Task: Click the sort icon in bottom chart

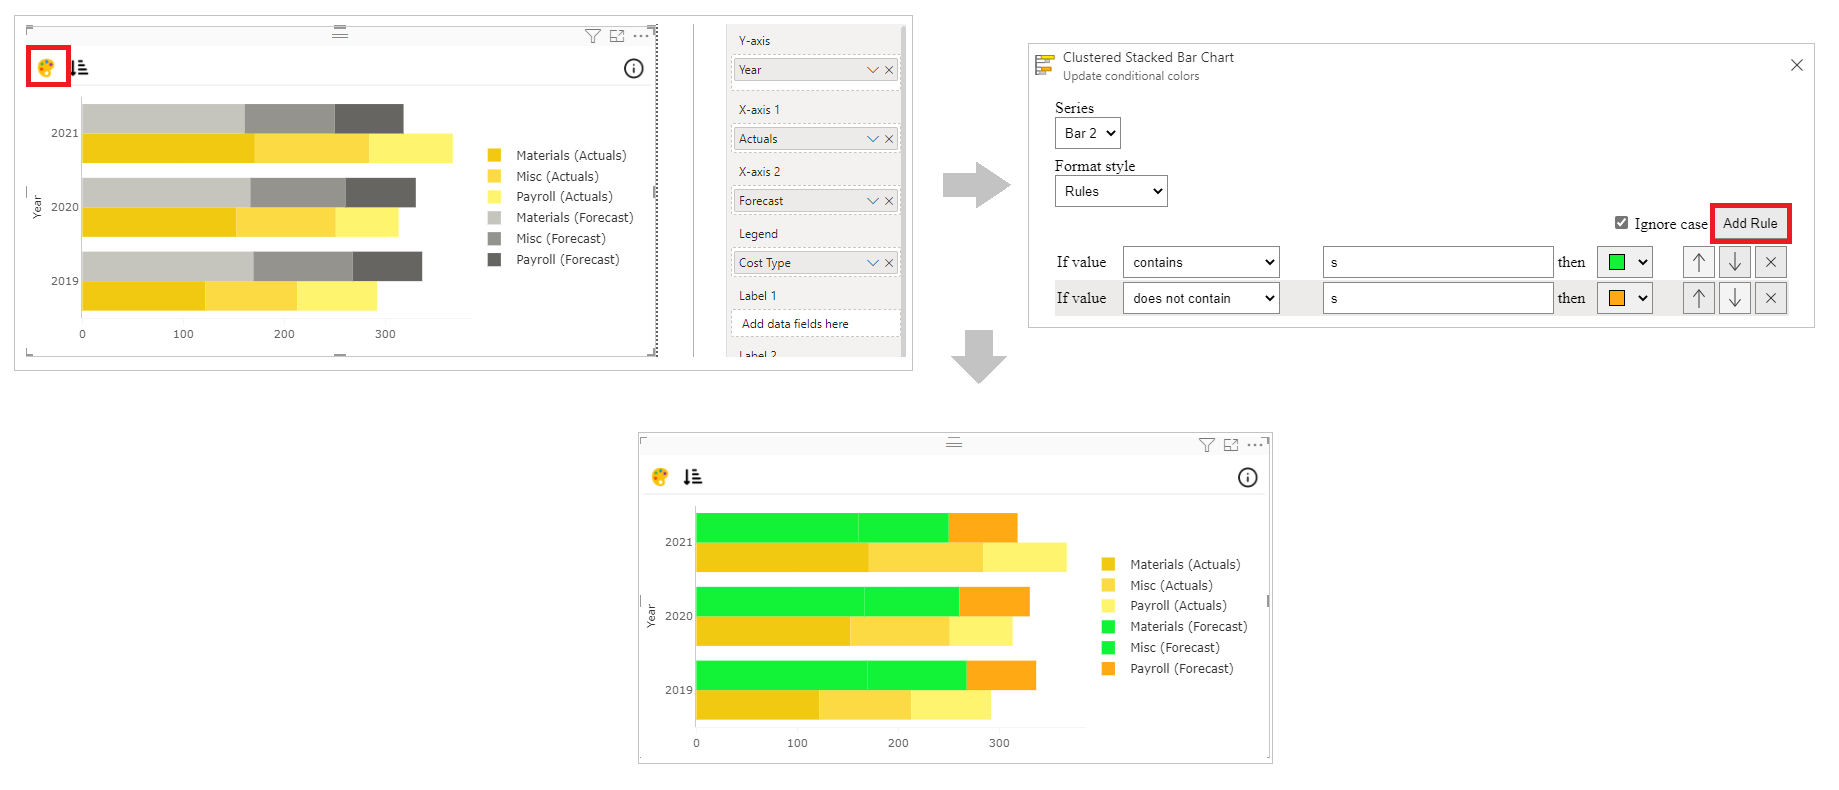Action: tap(692, 477)
